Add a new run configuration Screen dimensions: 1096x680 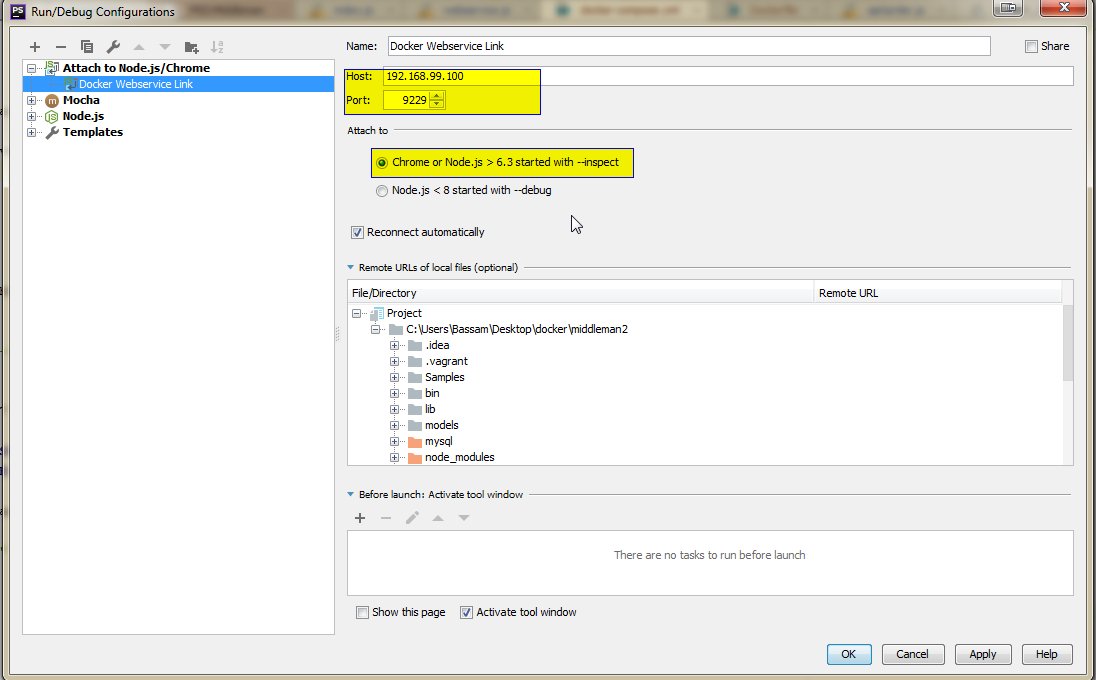(35, 46)
